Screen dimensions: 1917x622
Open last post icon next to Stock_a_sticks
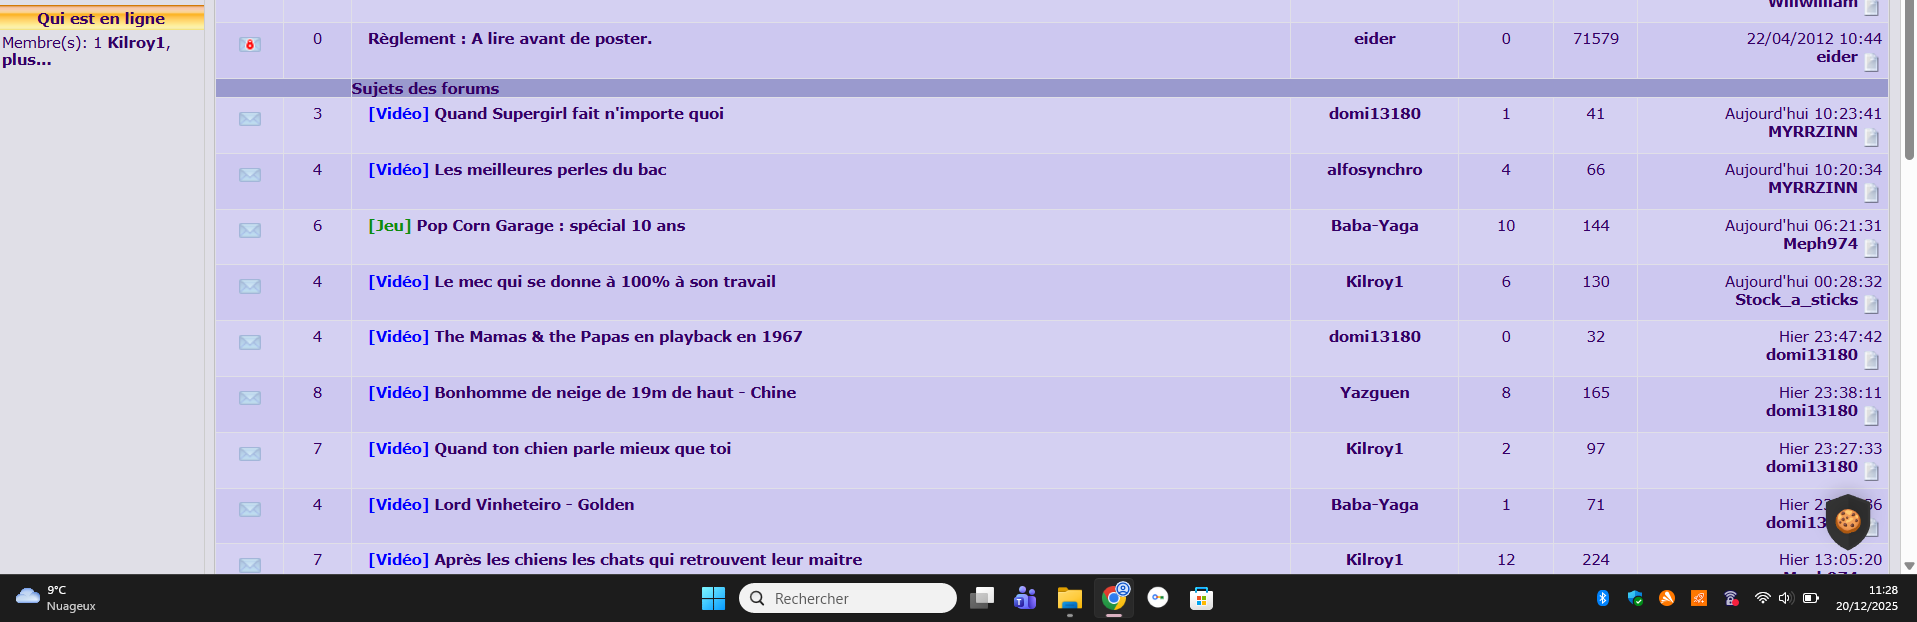[x=1871, y=304]
